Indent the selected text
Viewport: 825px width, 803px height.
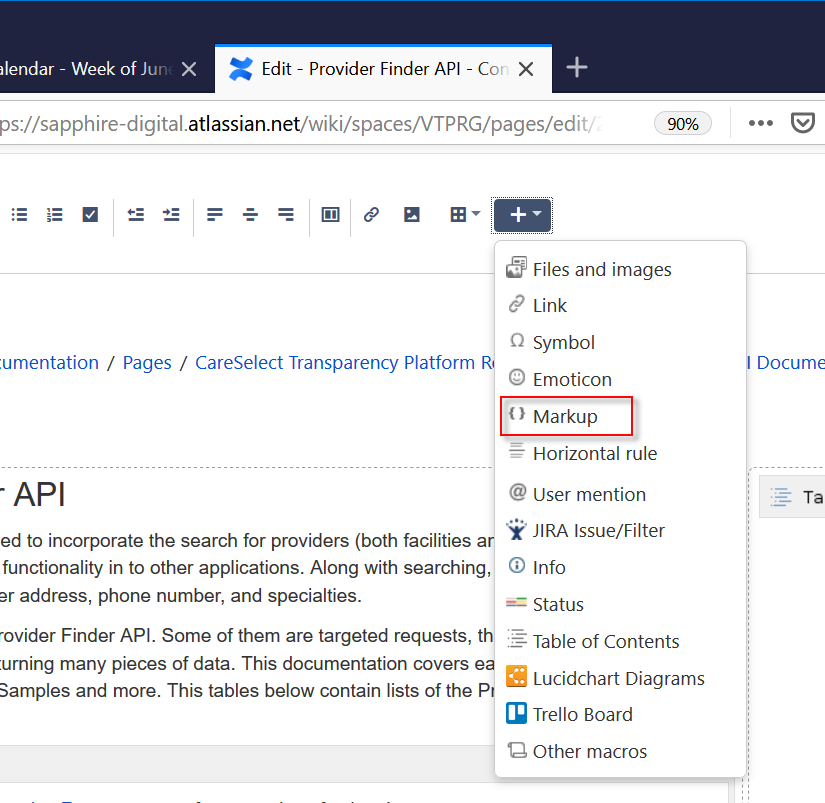pyautogui.click(x=171, y=215)
